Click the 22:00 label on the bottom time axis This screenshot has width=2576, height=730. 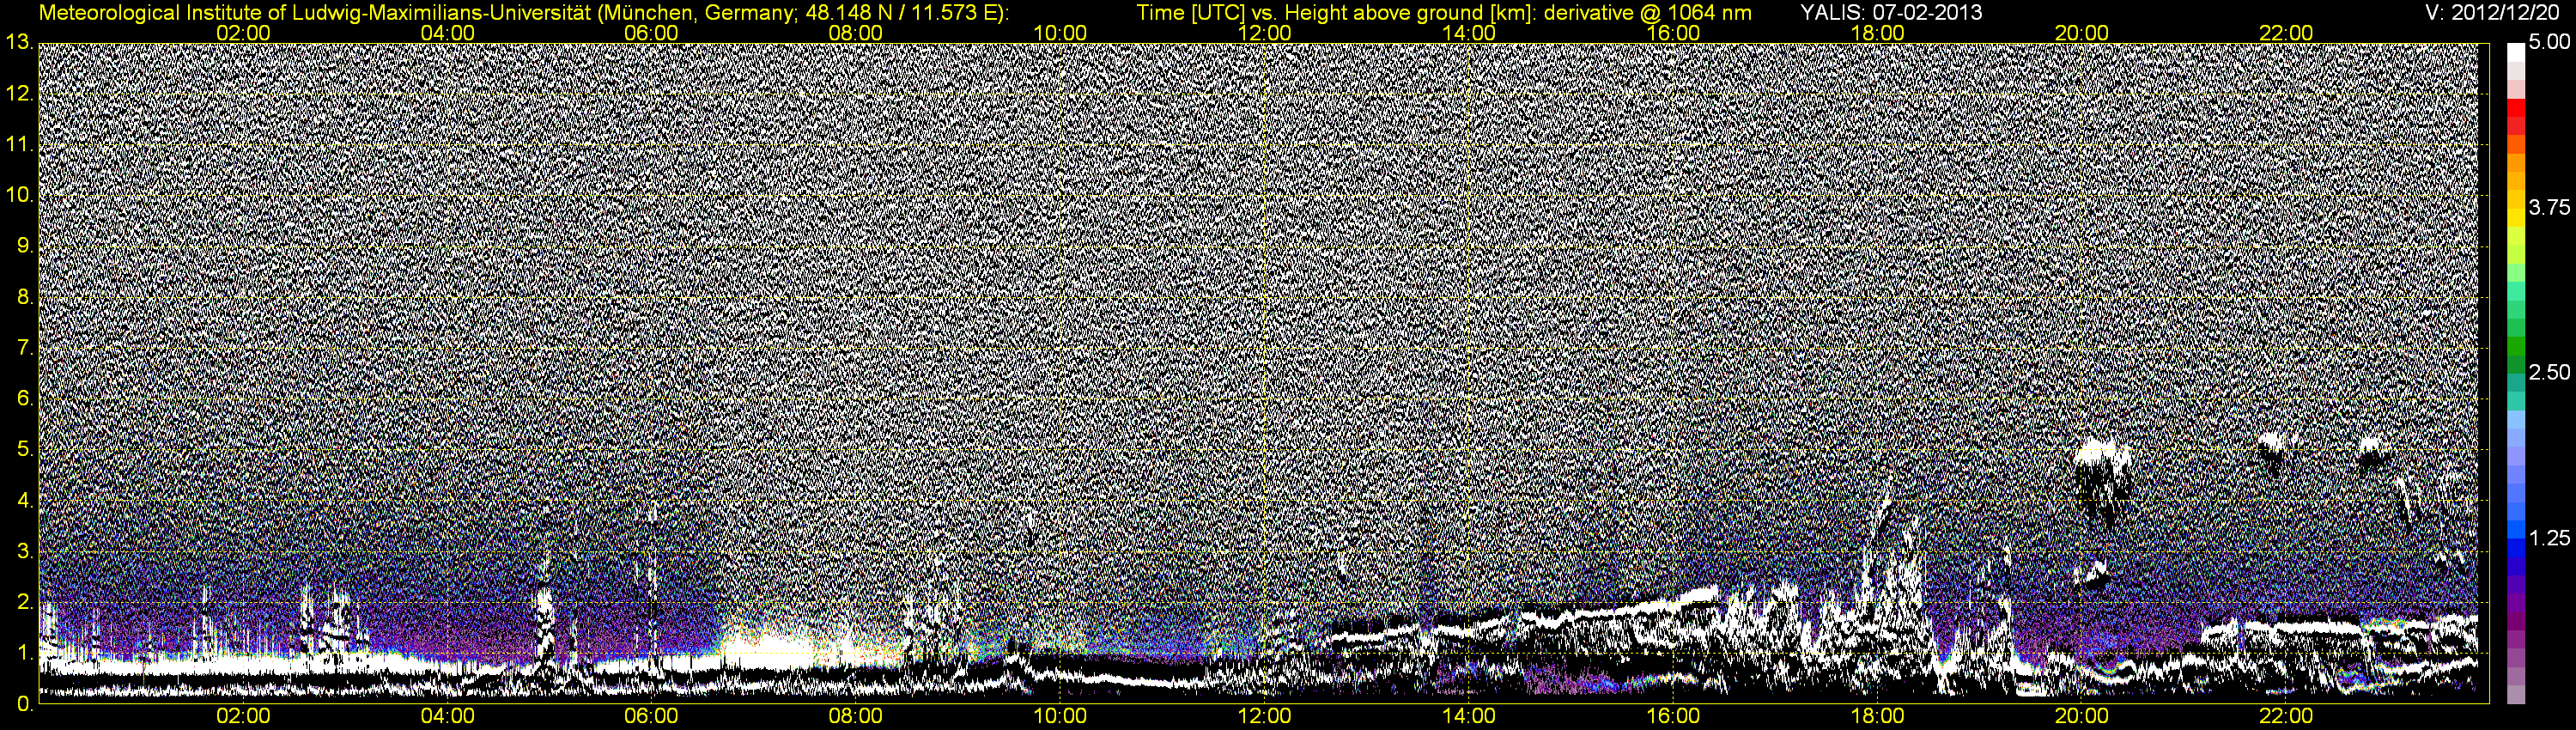[x=2286, y=717]
